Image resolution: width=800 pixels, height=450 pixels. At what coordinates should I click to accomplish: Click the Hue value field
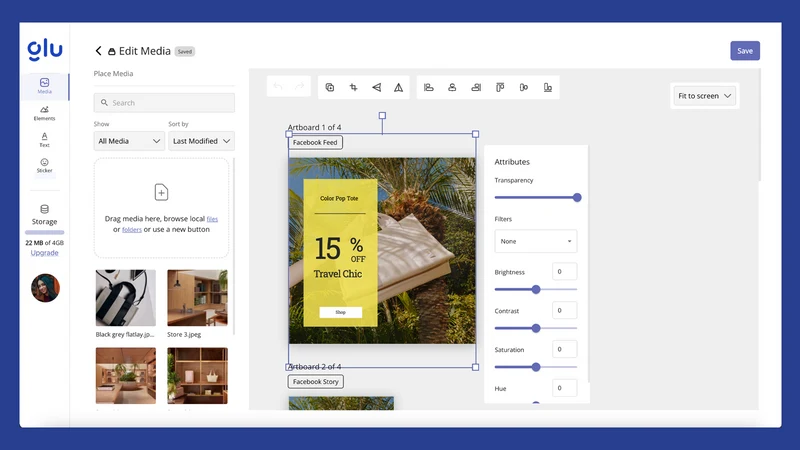coord(564,388)
